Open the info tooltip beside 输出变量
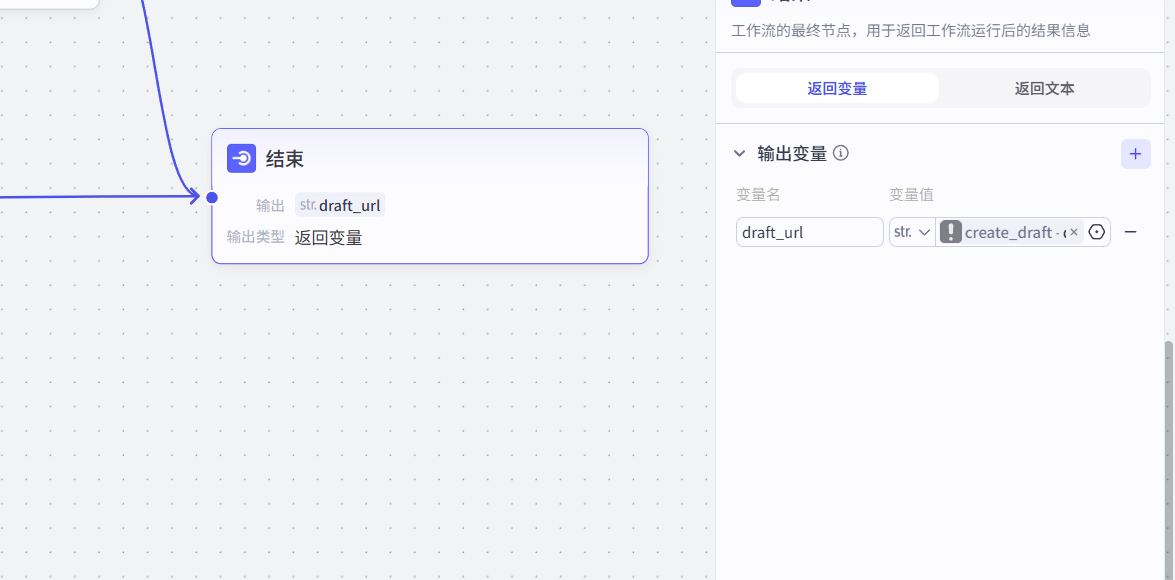Screen dimensions: 1175x580 [x=841, y=153]
